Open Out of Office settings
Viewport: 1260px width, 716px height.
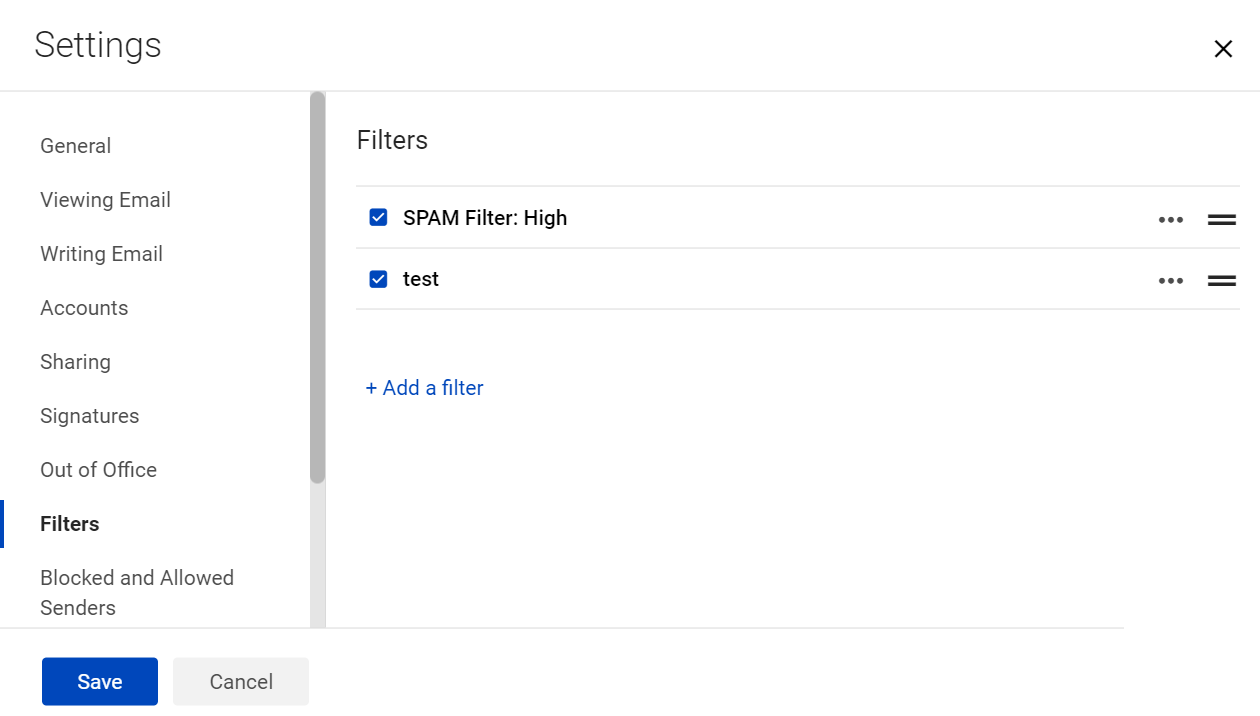(x=98, y=469)
